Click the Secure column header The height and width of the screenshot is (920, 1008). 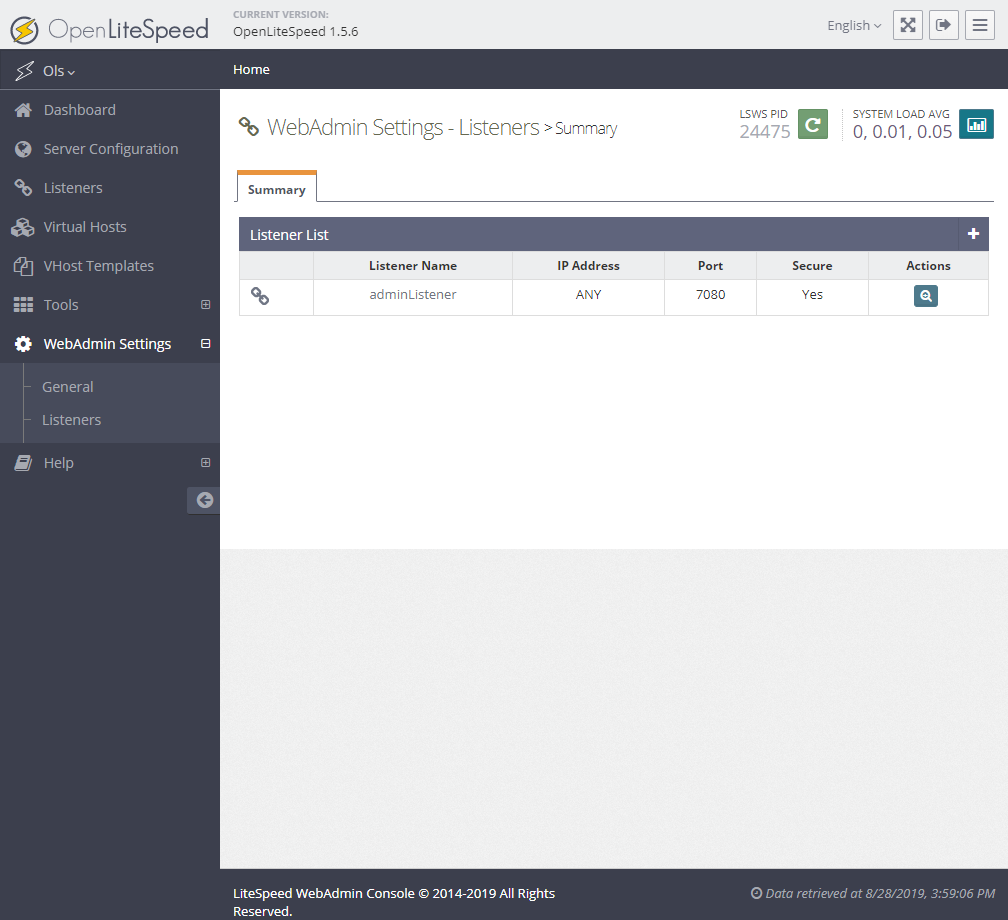pyautogui.click(x=812, y=266)
